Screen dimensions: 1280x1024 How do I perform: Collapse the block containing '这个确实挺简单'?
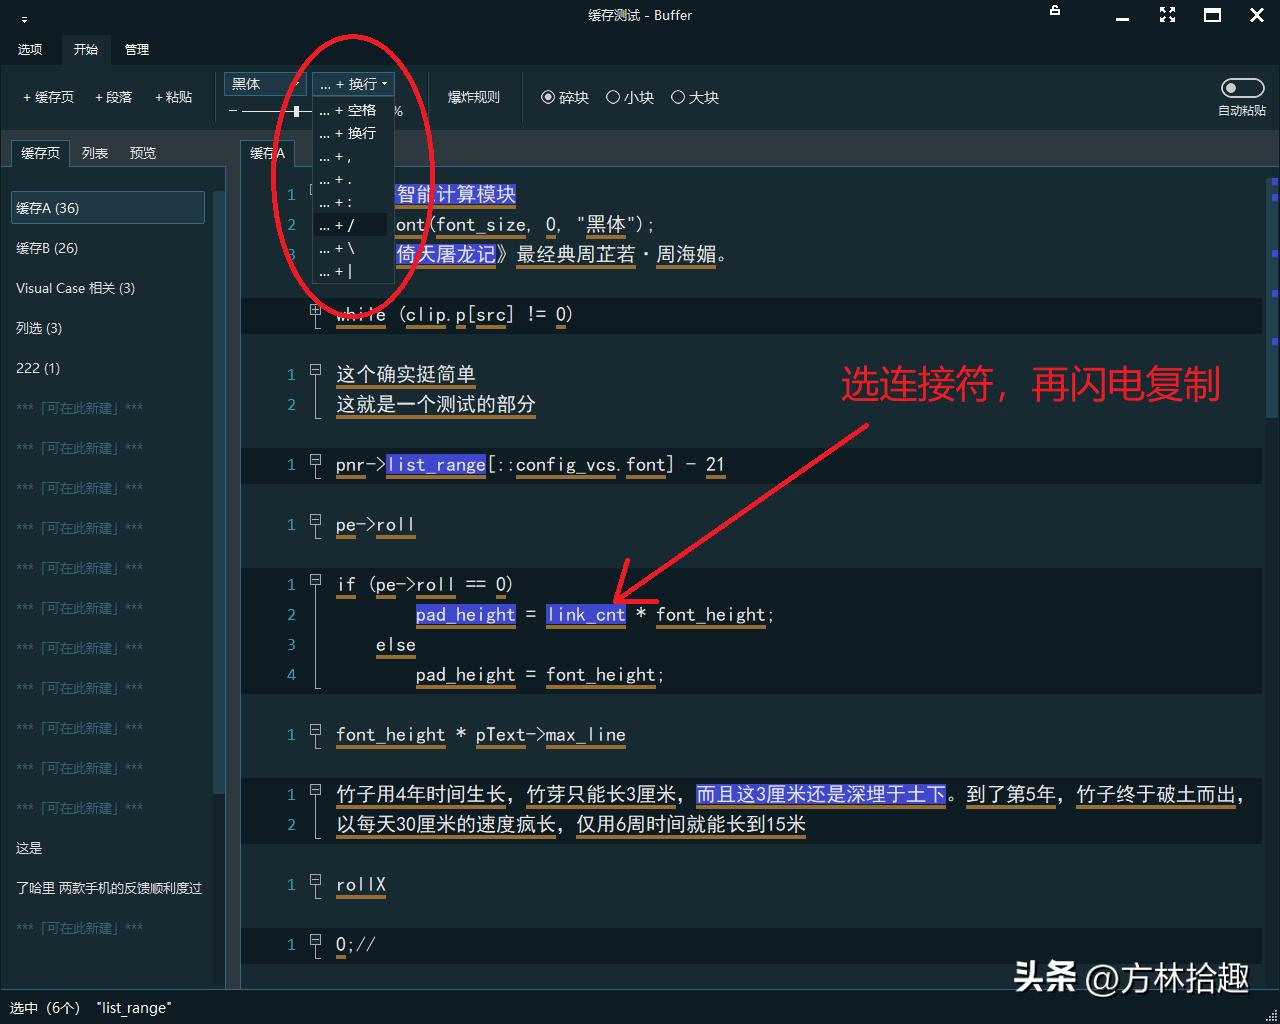point(315,371)
